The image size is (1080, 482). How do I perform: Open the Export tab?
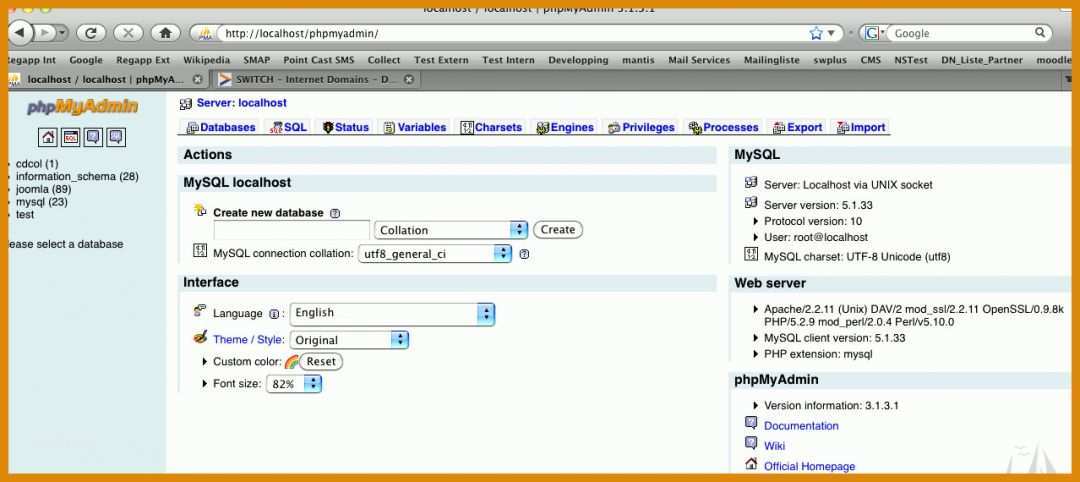pyautogui.click(x=798, y=127)
